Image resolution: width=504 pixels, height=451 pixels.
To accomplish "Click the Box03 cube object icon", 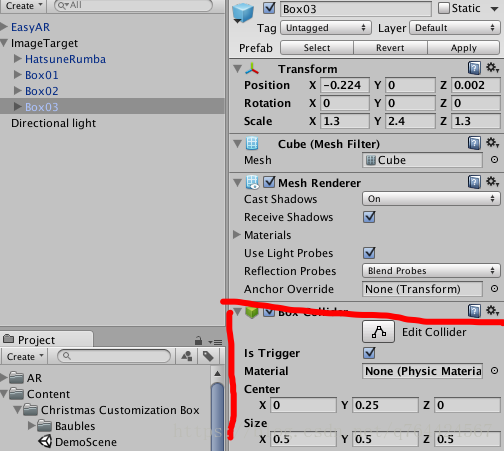I will point(243,13).
